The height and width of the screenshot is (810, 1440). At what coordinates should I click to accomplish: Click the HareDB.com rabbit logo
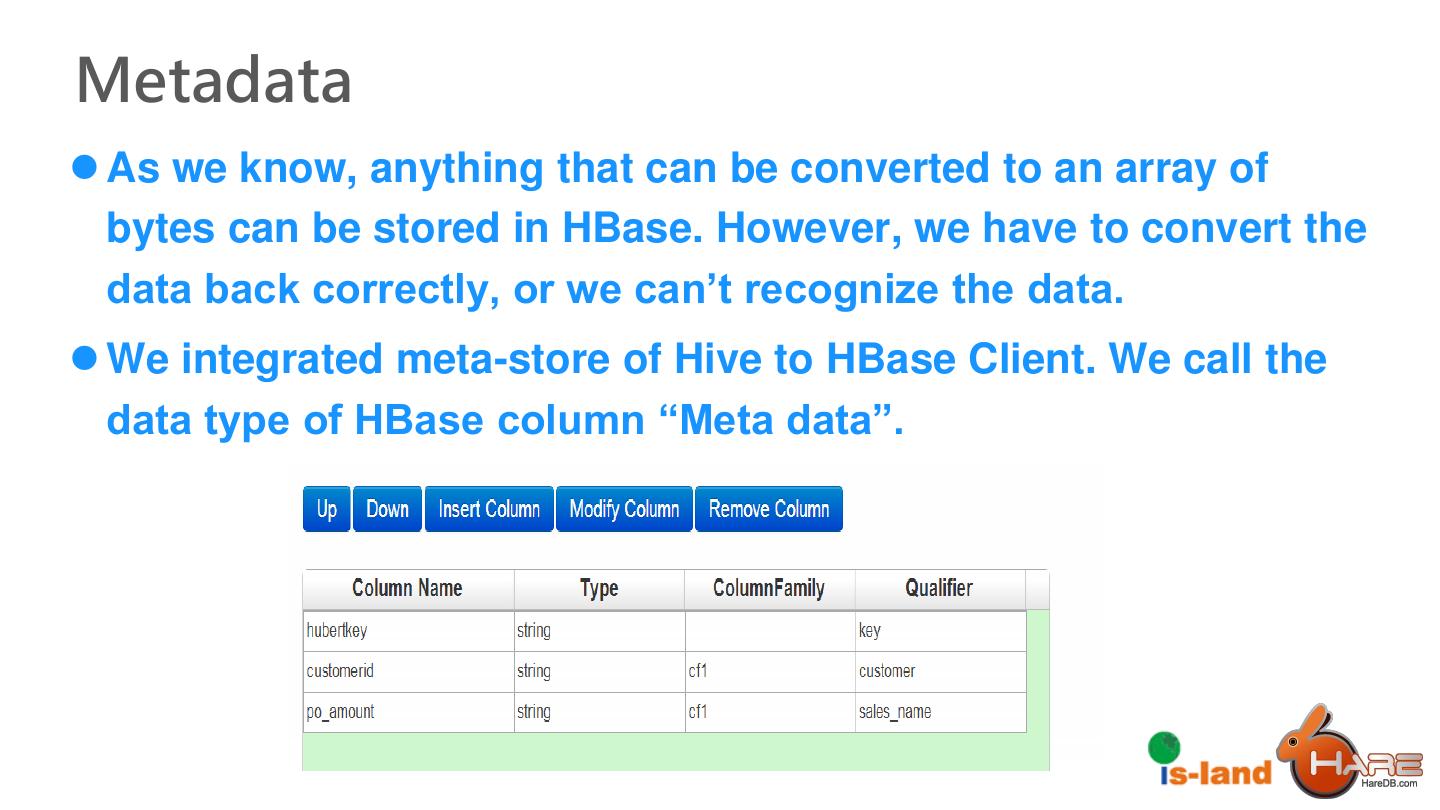[x=1352, y=755]
